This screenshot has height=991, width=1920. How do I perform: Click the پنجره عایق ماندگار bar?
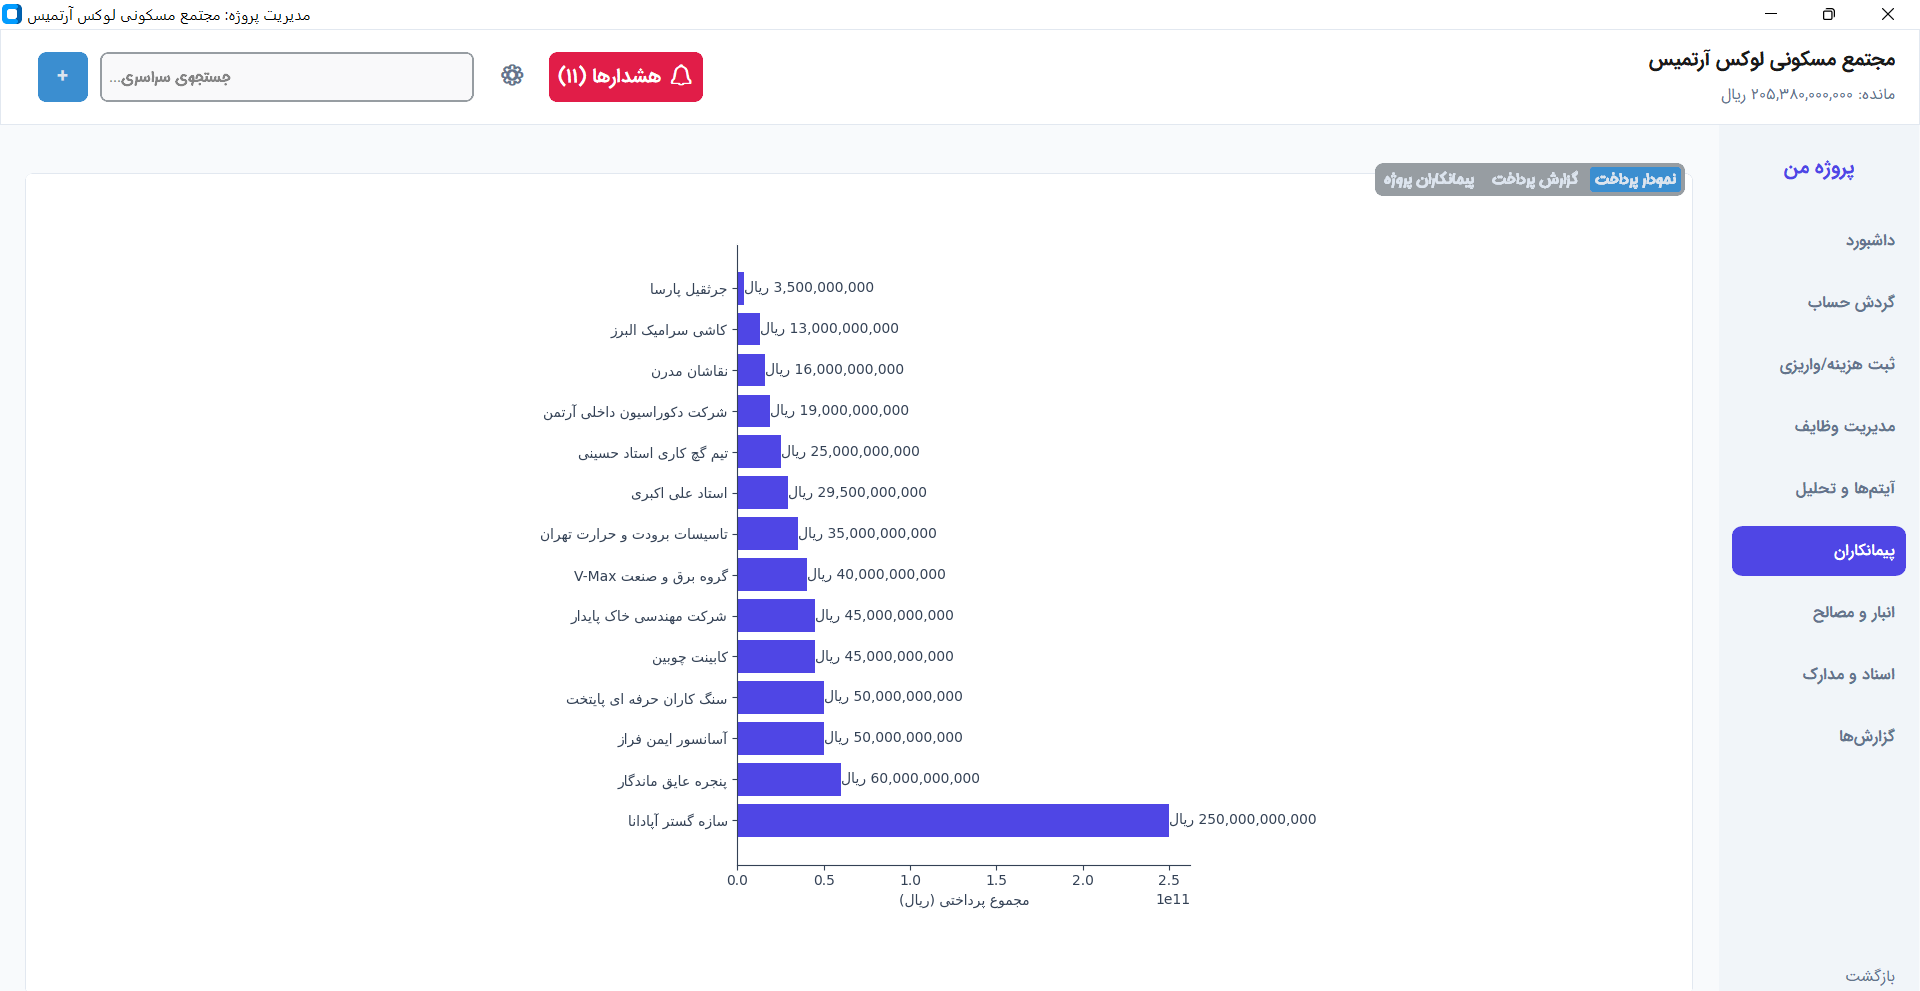[789, 779]
